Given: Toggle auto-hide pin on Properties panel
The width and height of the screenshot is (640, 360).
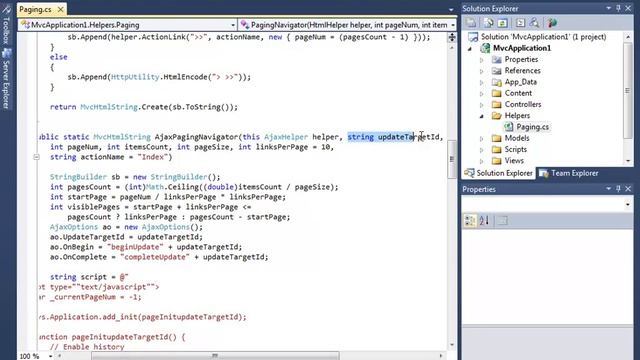Looking at the screenshot, I should pos(618,189).
